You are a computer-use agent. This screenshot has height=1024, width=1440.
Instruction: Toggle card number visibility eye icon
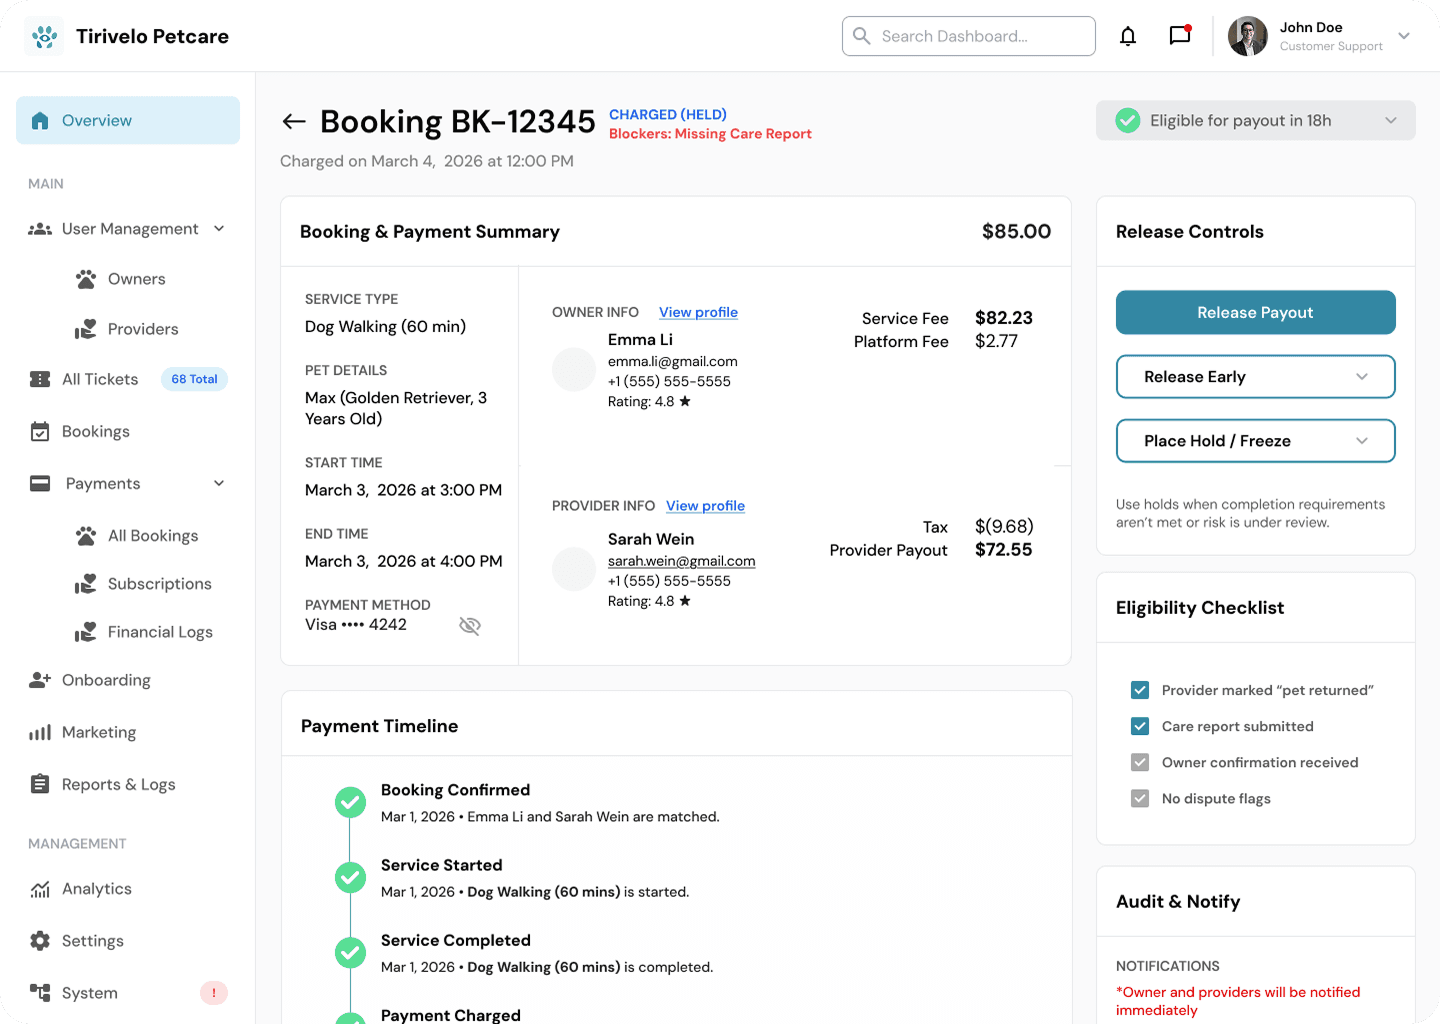point(469,626)
